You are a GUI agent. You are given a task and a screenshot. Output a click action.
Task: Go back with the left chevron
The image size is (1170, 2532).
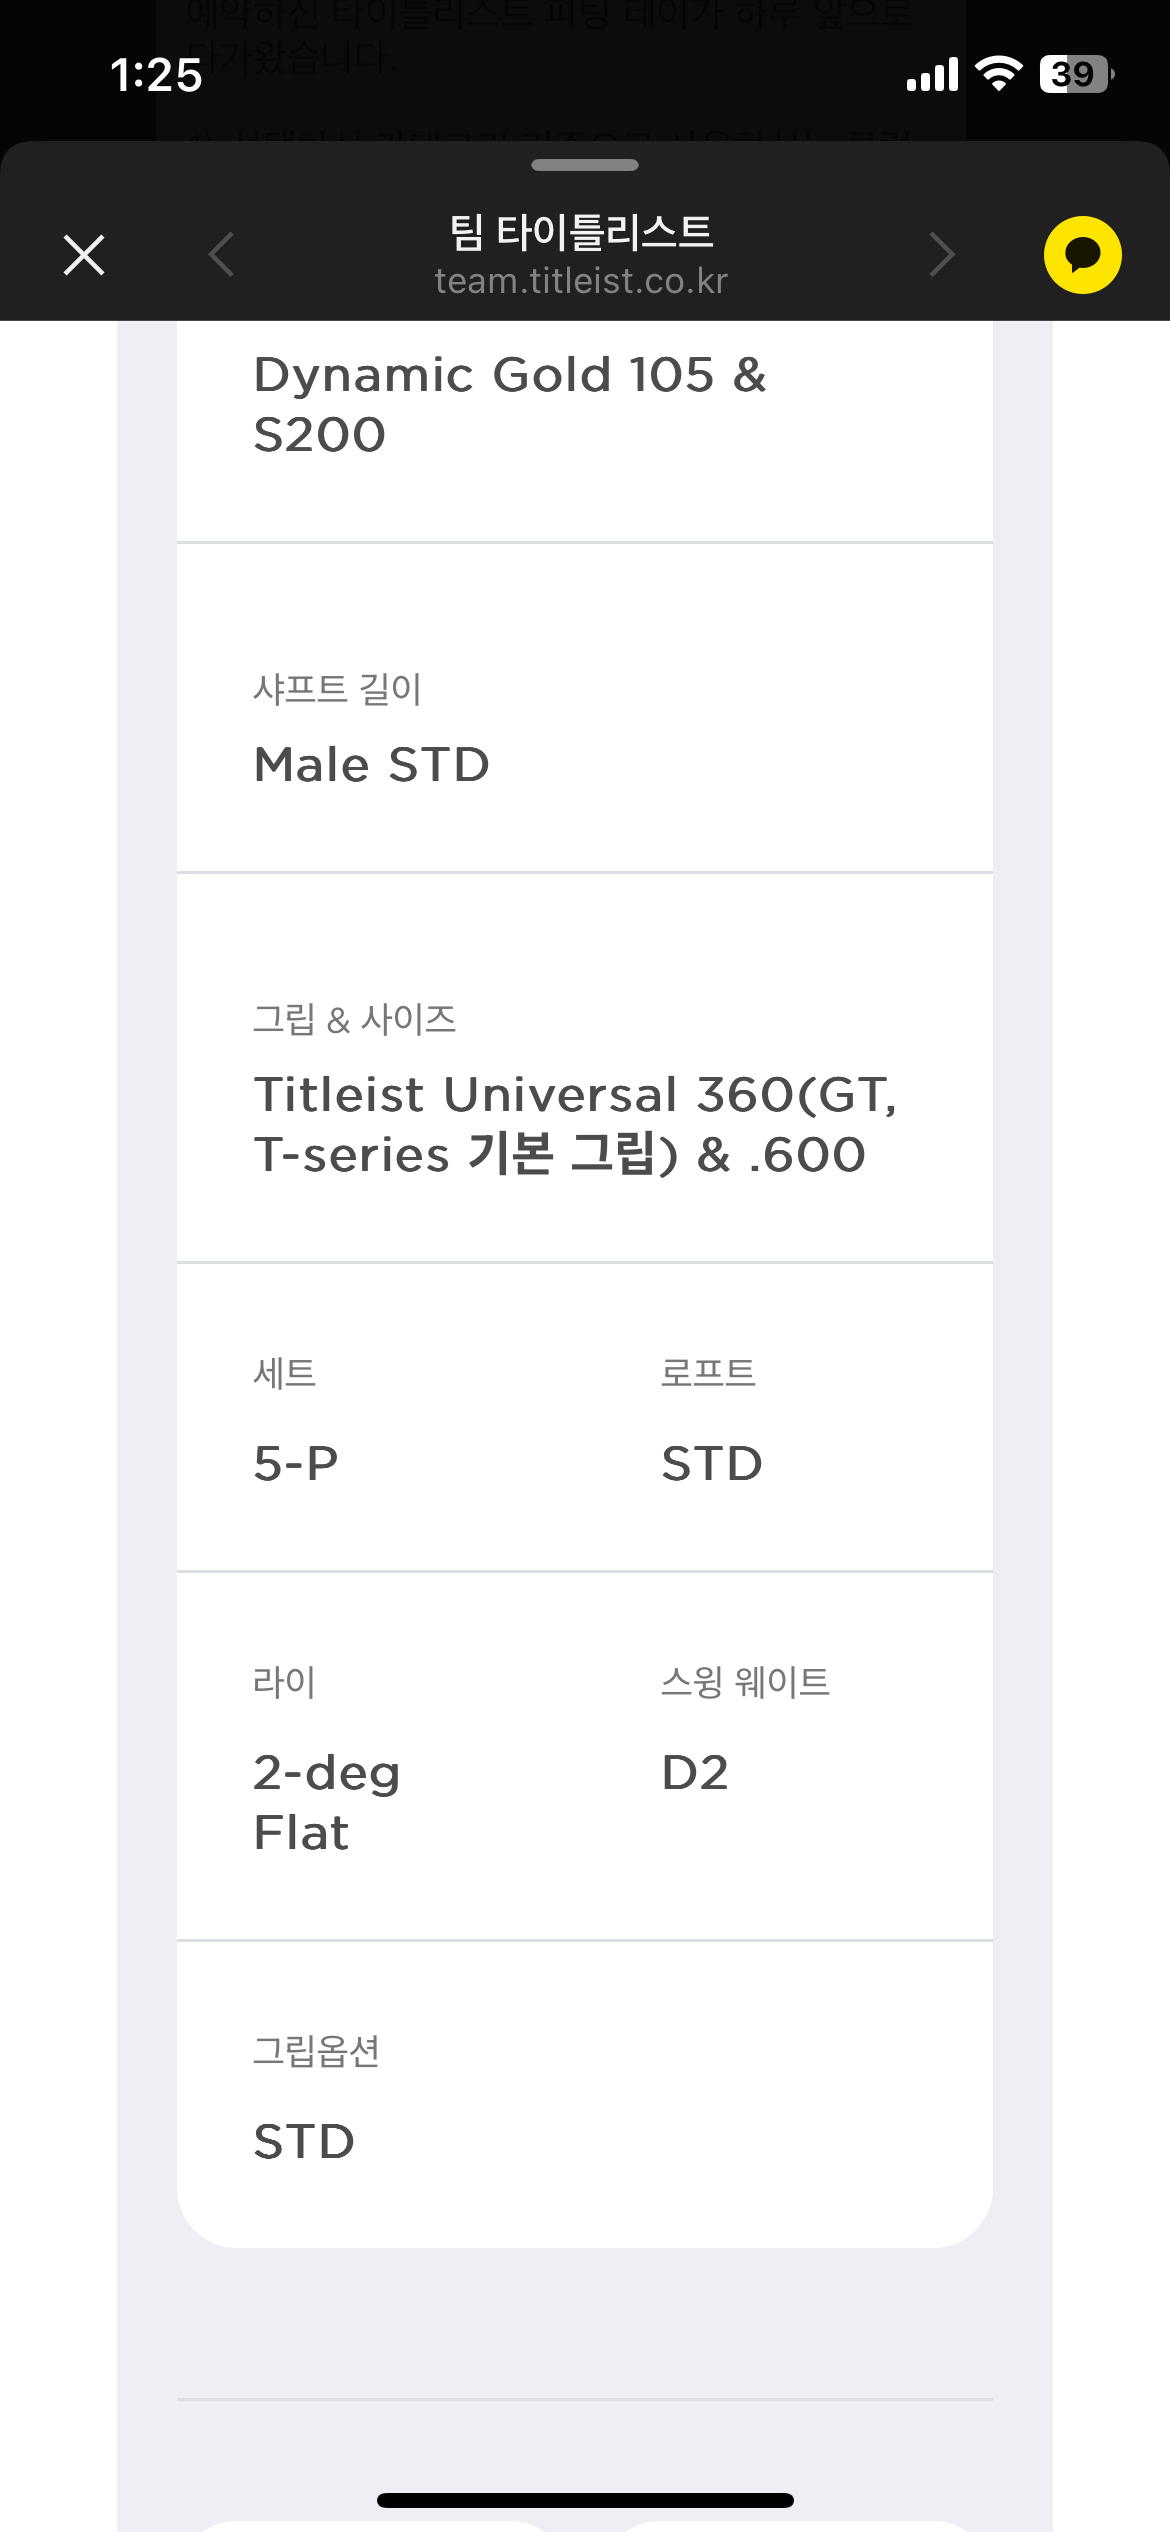click(x=221, y=254)
